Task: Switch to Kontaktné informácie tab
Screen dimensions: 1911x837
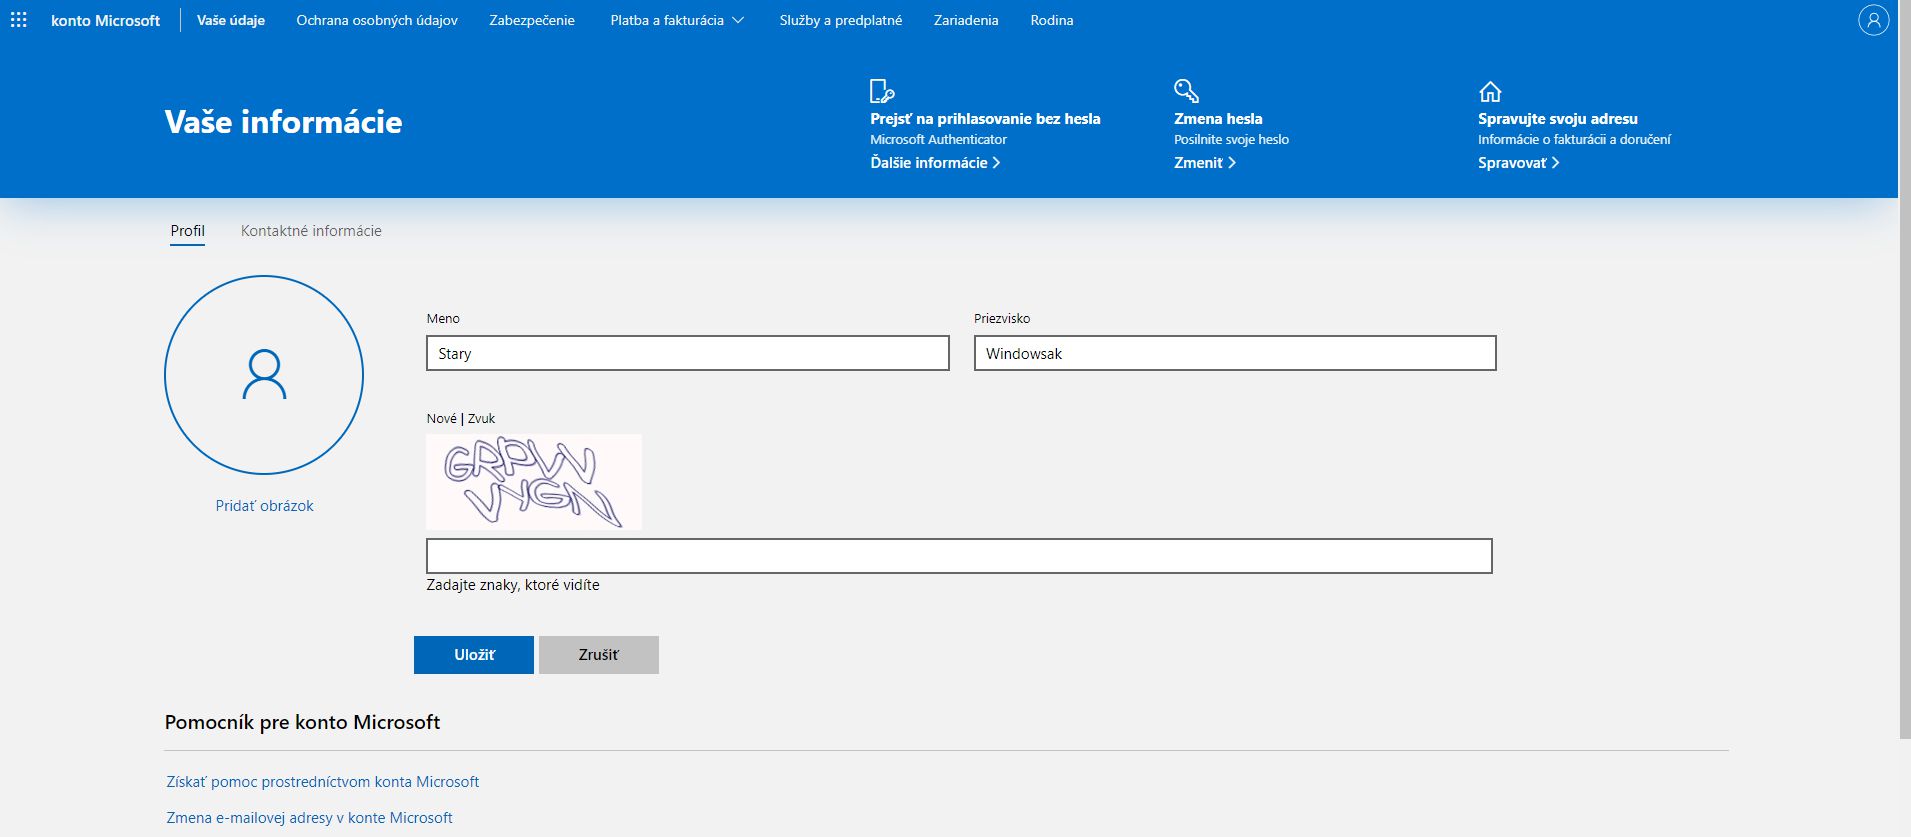Action: tap(311, 231)
